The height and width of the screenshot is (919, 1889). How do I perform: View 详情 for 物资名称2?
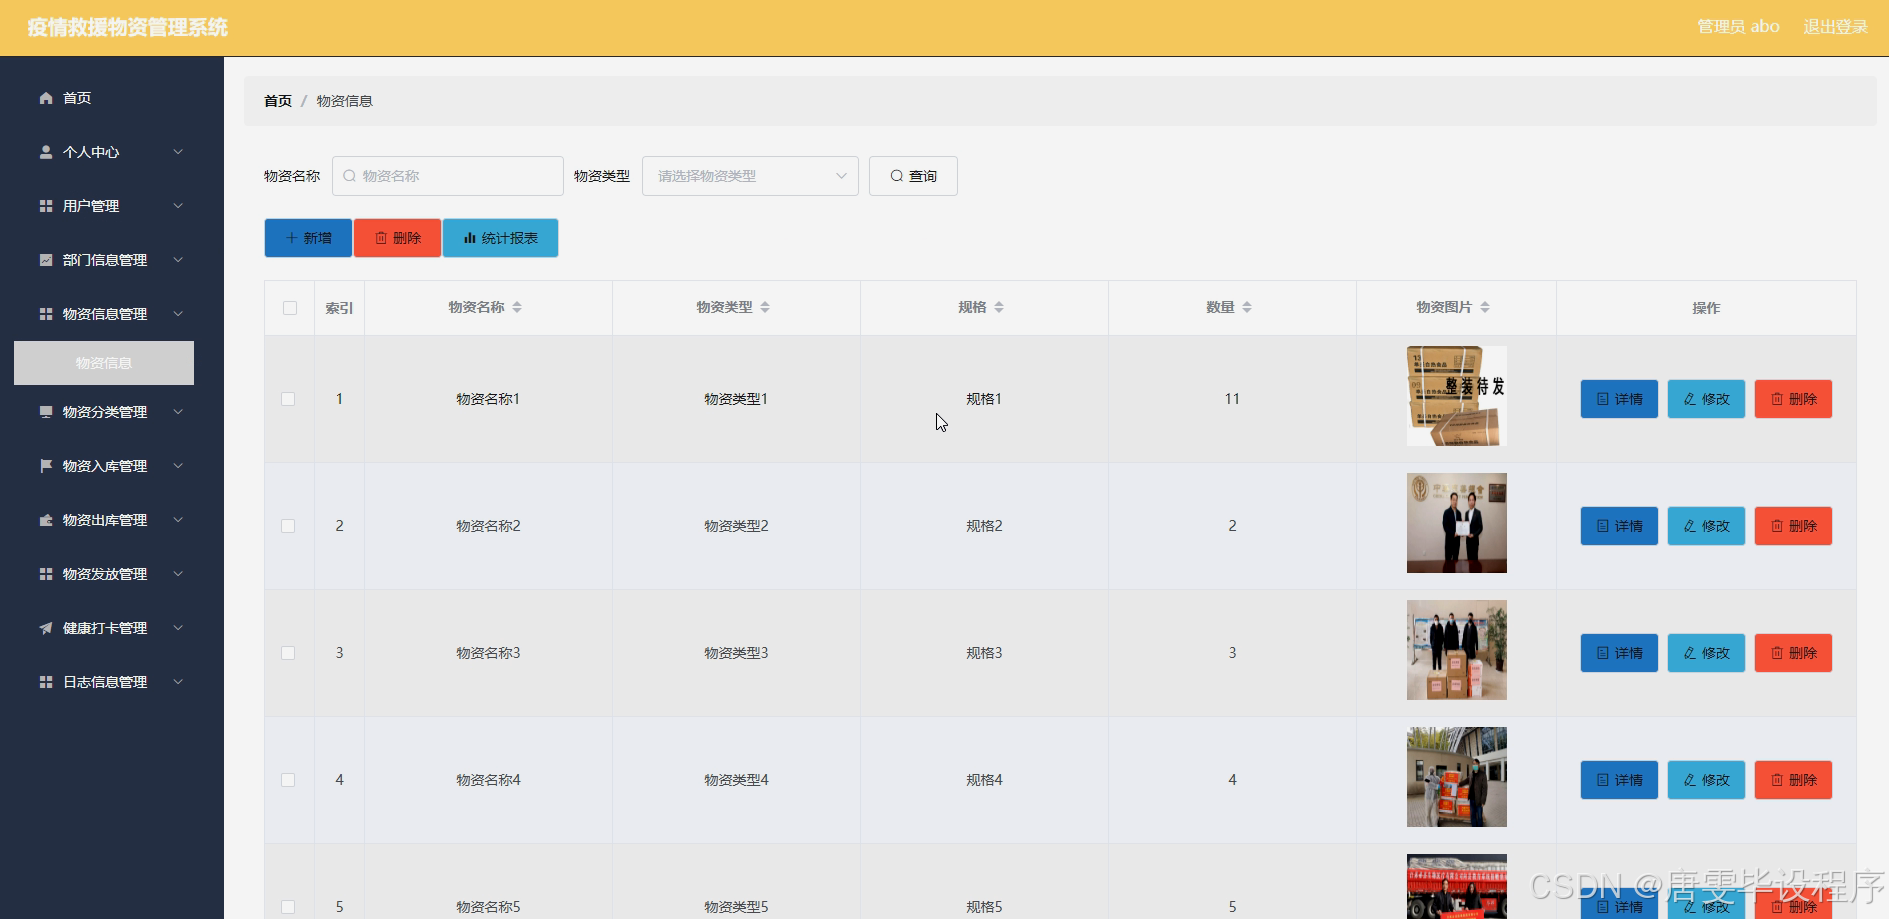tap(1619, 526)
